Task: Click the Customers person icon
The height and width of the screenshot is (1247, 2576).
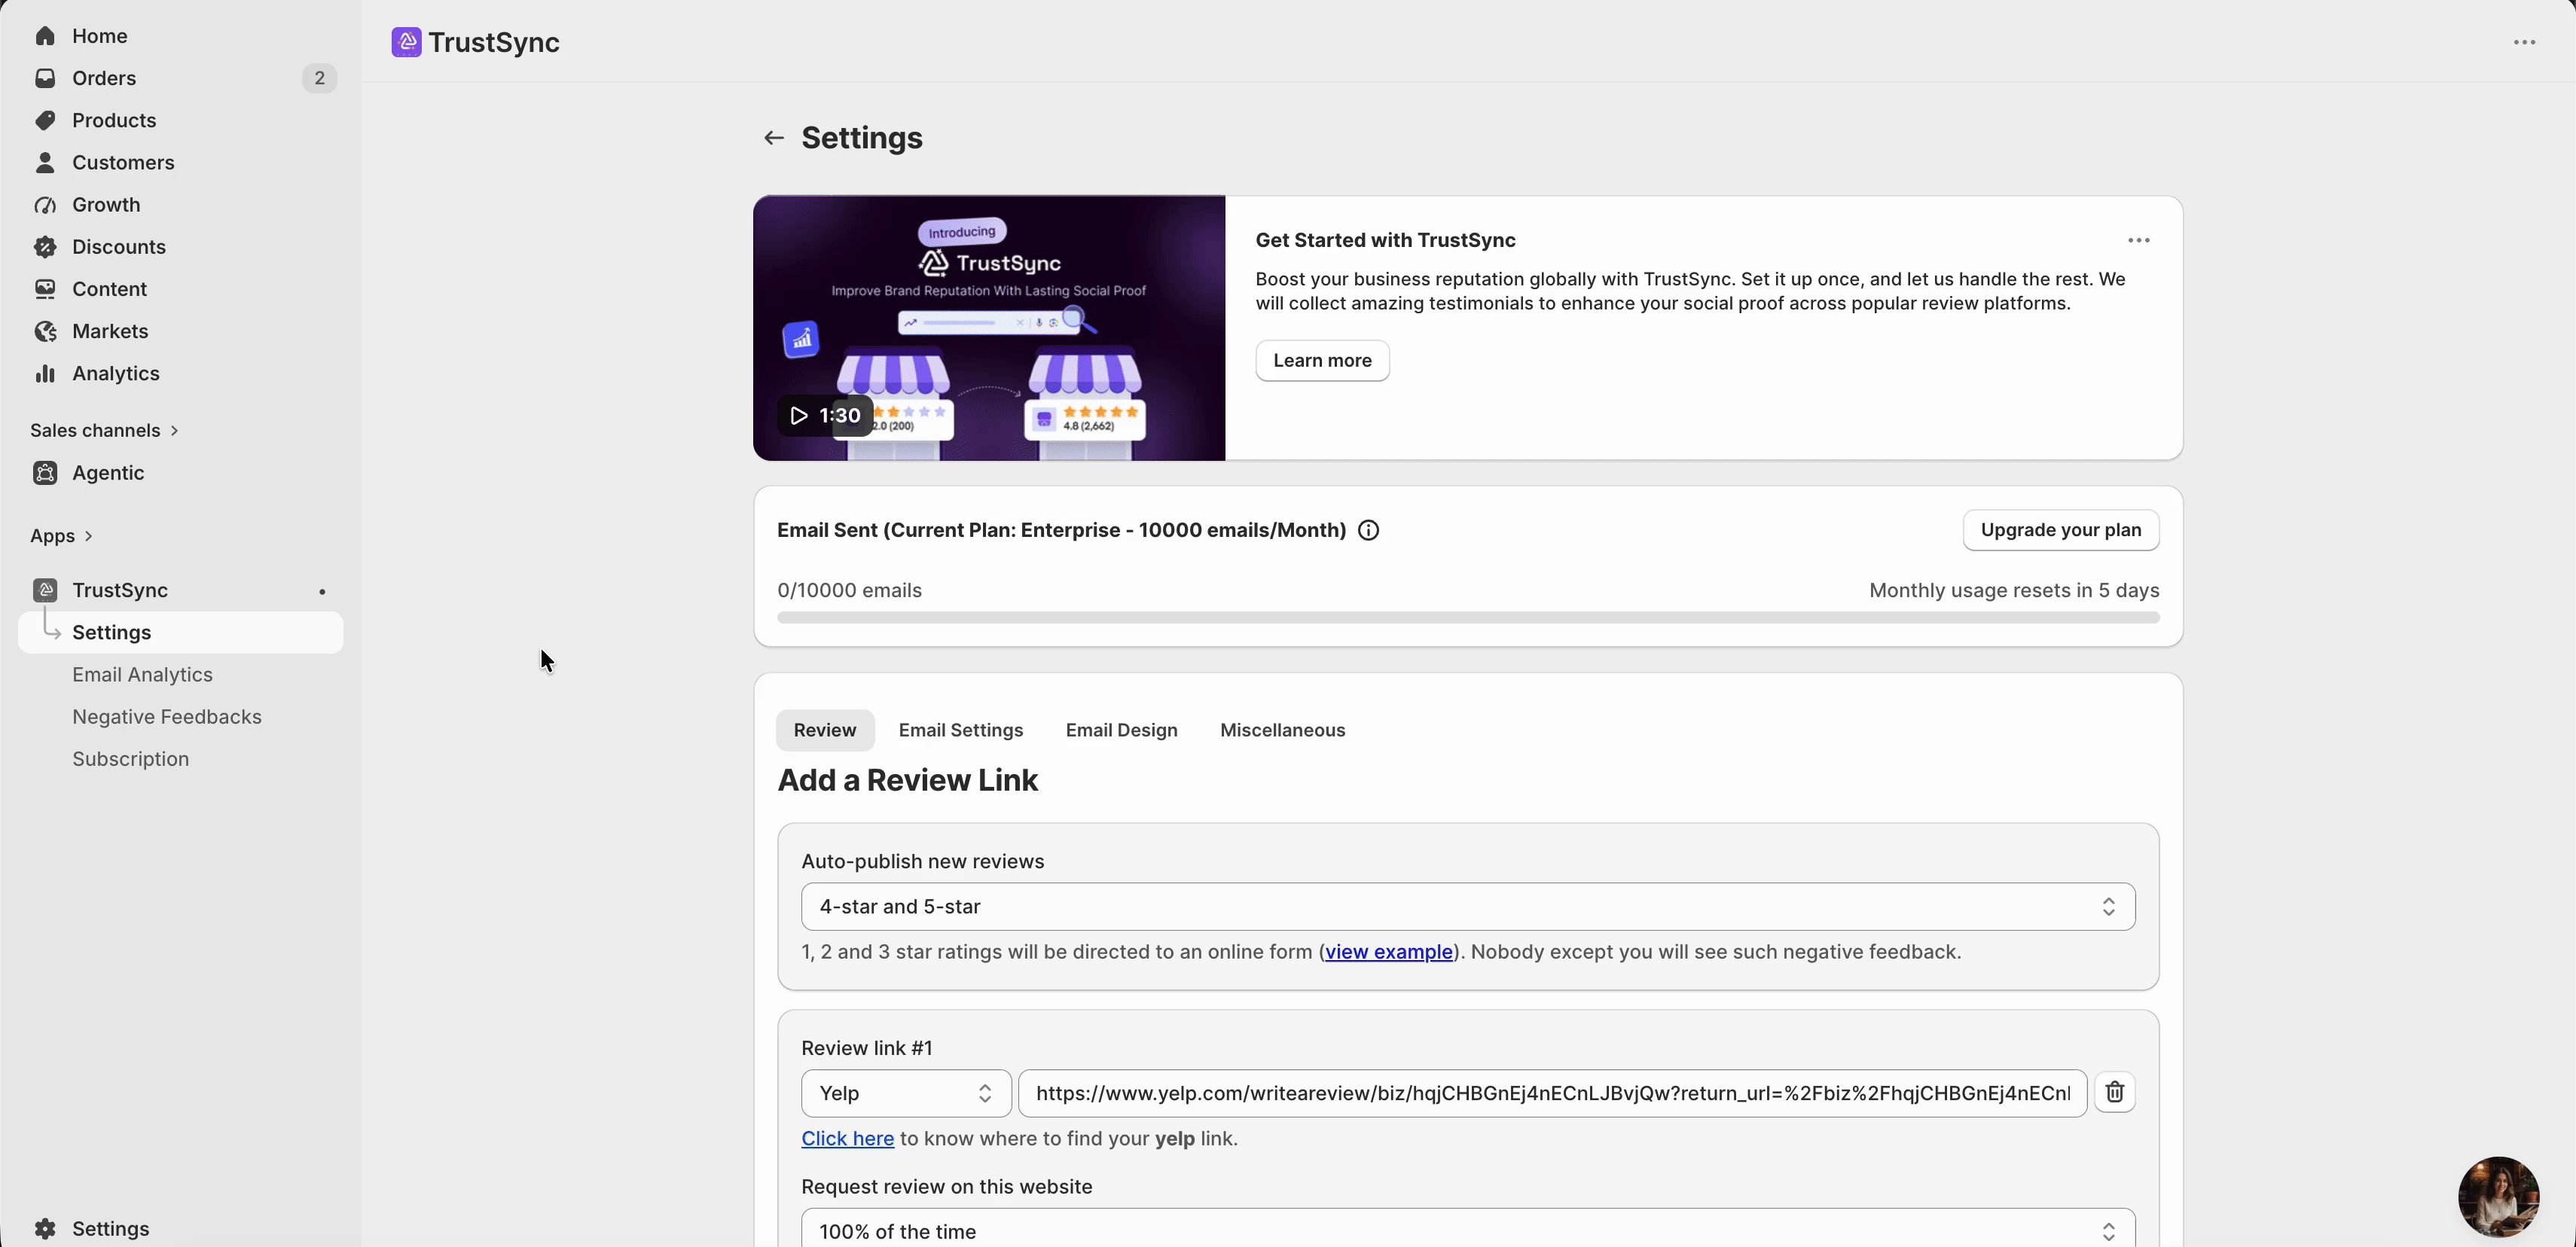Action: tap(45, 162)
